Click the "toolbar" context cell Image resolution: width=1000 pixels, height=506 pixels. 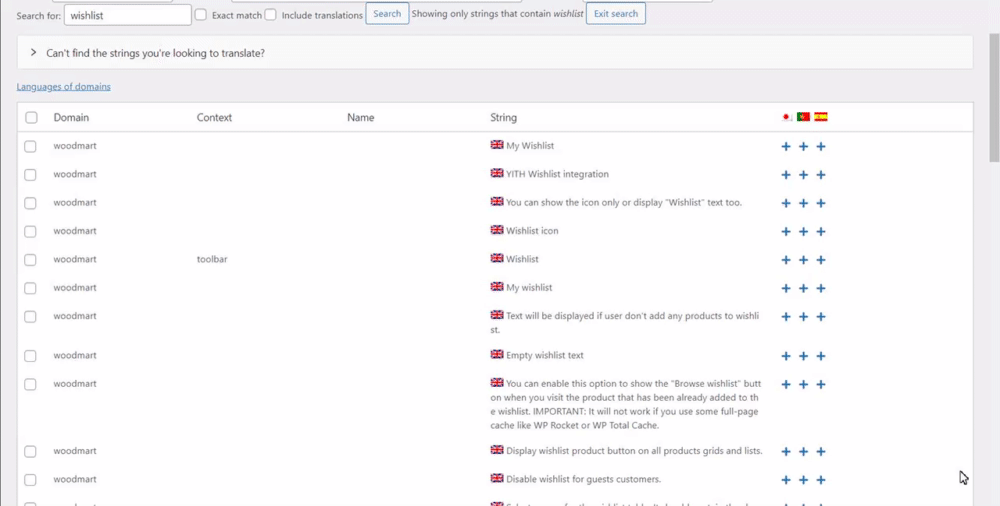[212, 260]
